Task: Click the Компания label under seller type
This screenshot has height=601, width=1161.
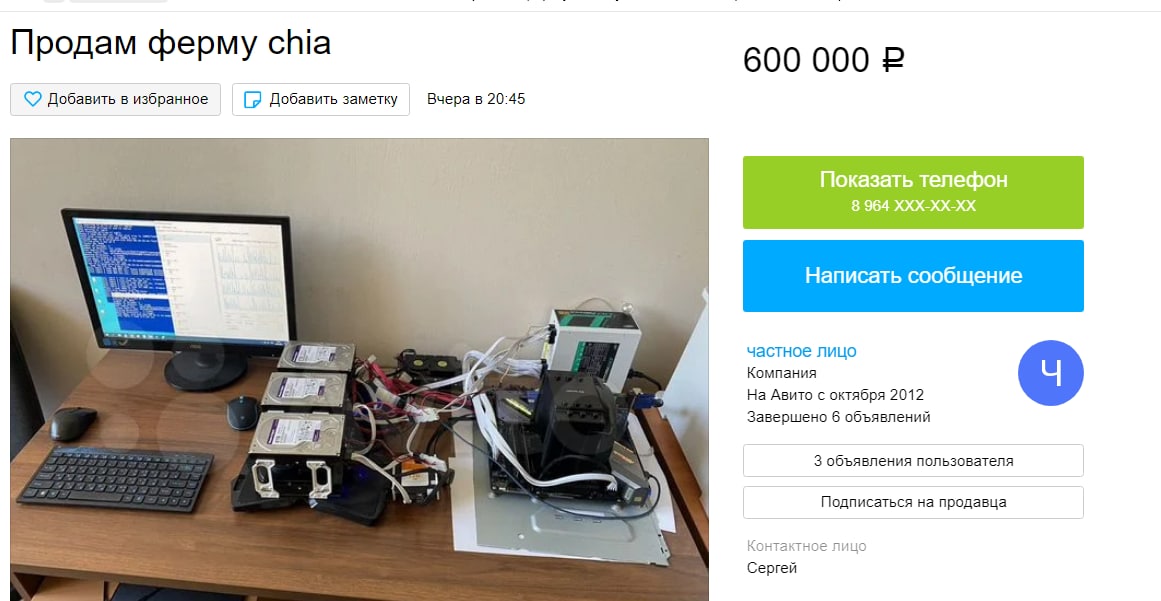Action: tap(781, 373)
